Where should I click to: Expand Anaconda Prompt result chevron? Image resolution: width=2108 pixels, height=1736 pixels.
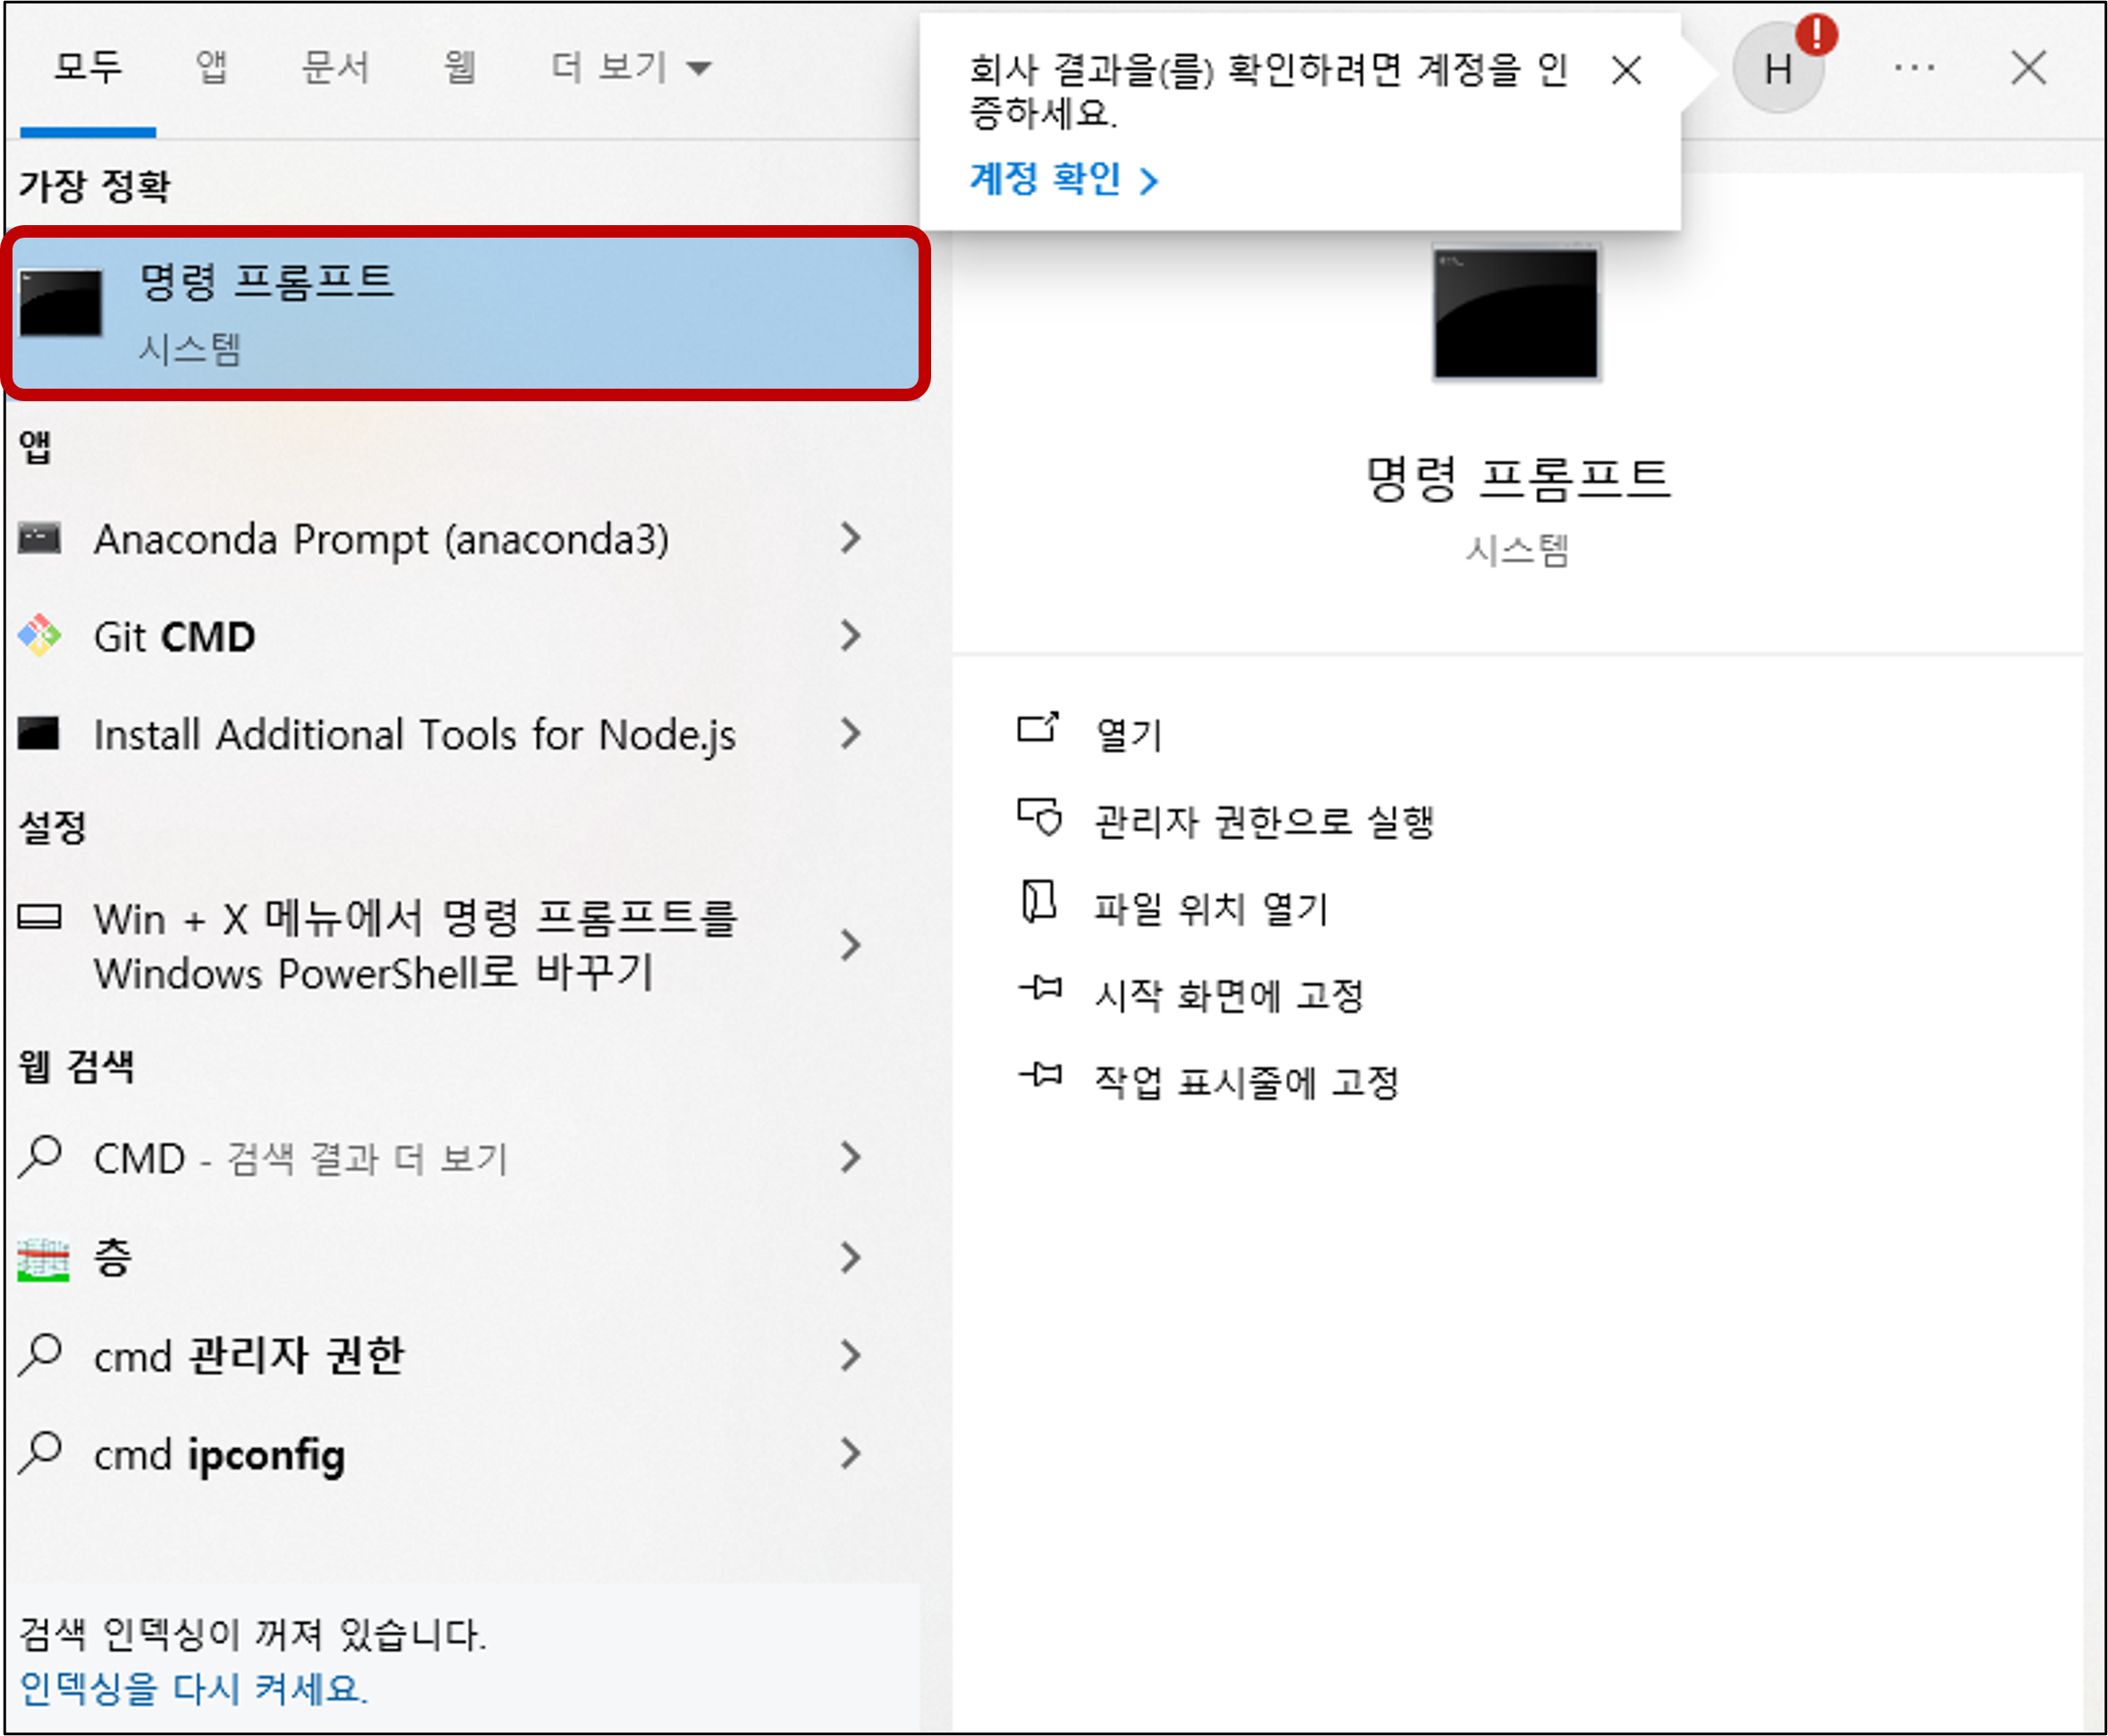pyautogui.click(x=850, y=539)
